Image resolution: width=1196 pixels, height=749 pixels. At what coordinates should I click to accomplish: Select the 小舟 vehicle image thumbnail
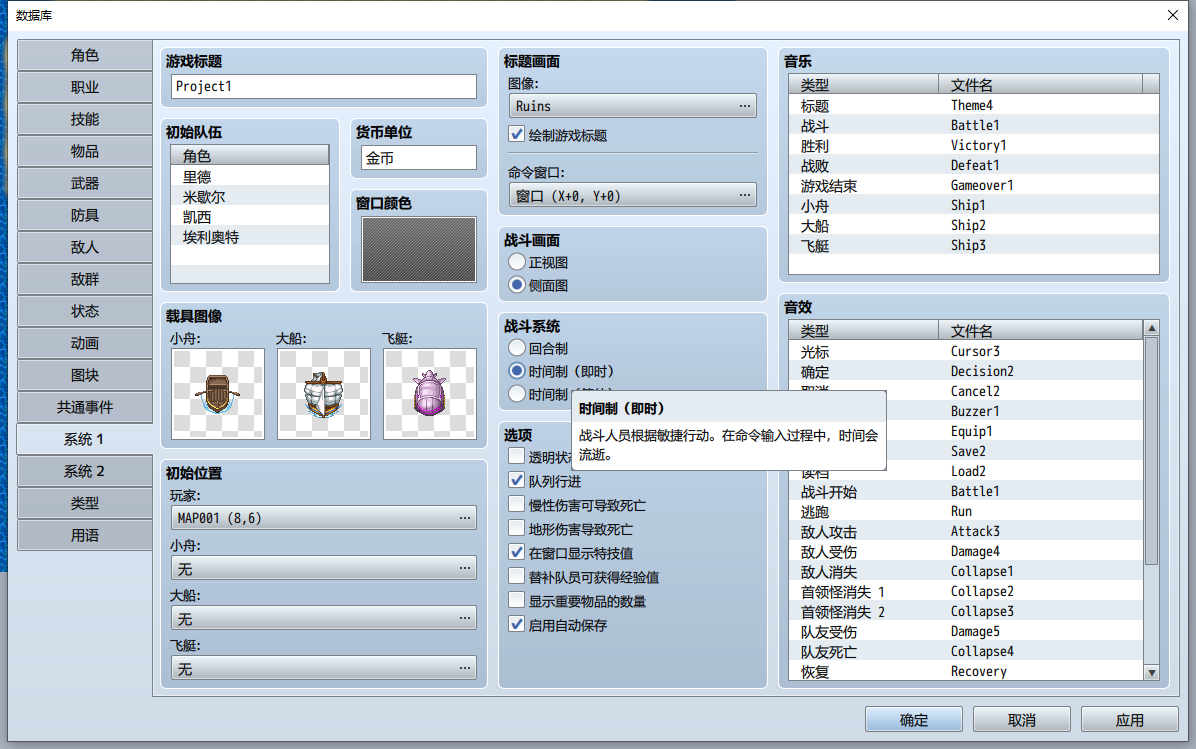(218, 394)
